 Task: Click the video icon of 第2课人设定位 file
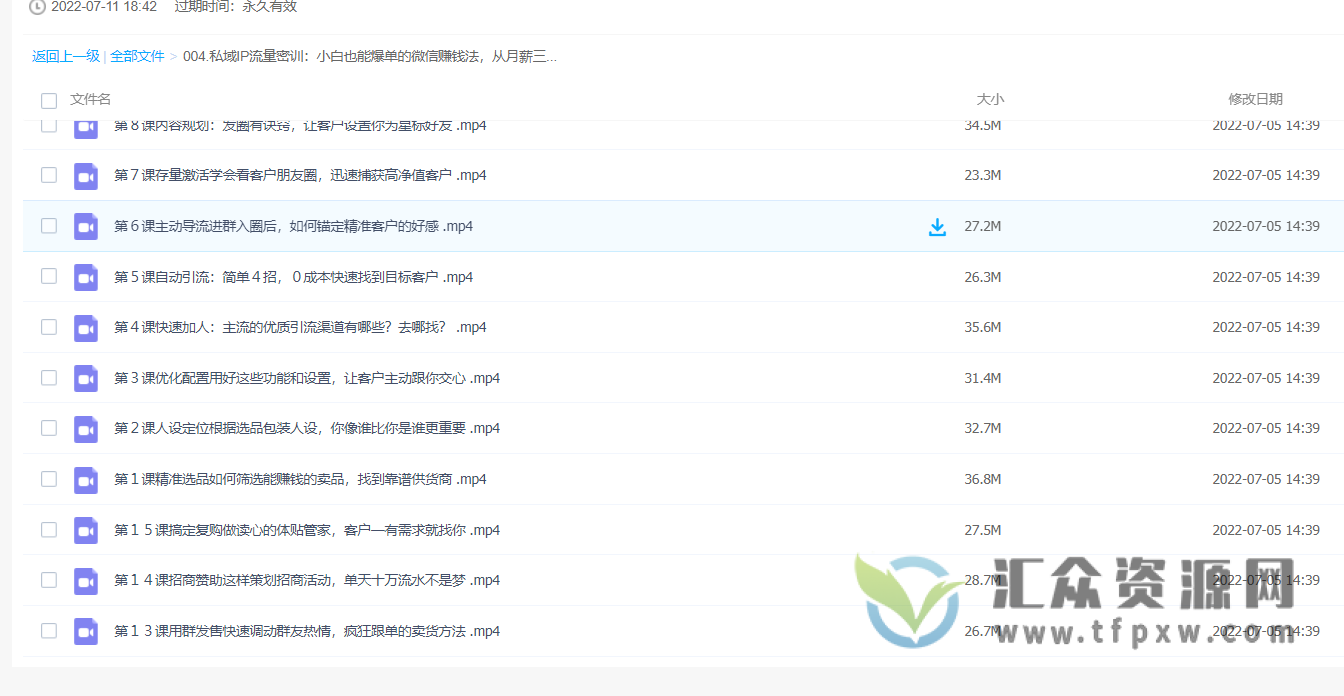[85, 428]
